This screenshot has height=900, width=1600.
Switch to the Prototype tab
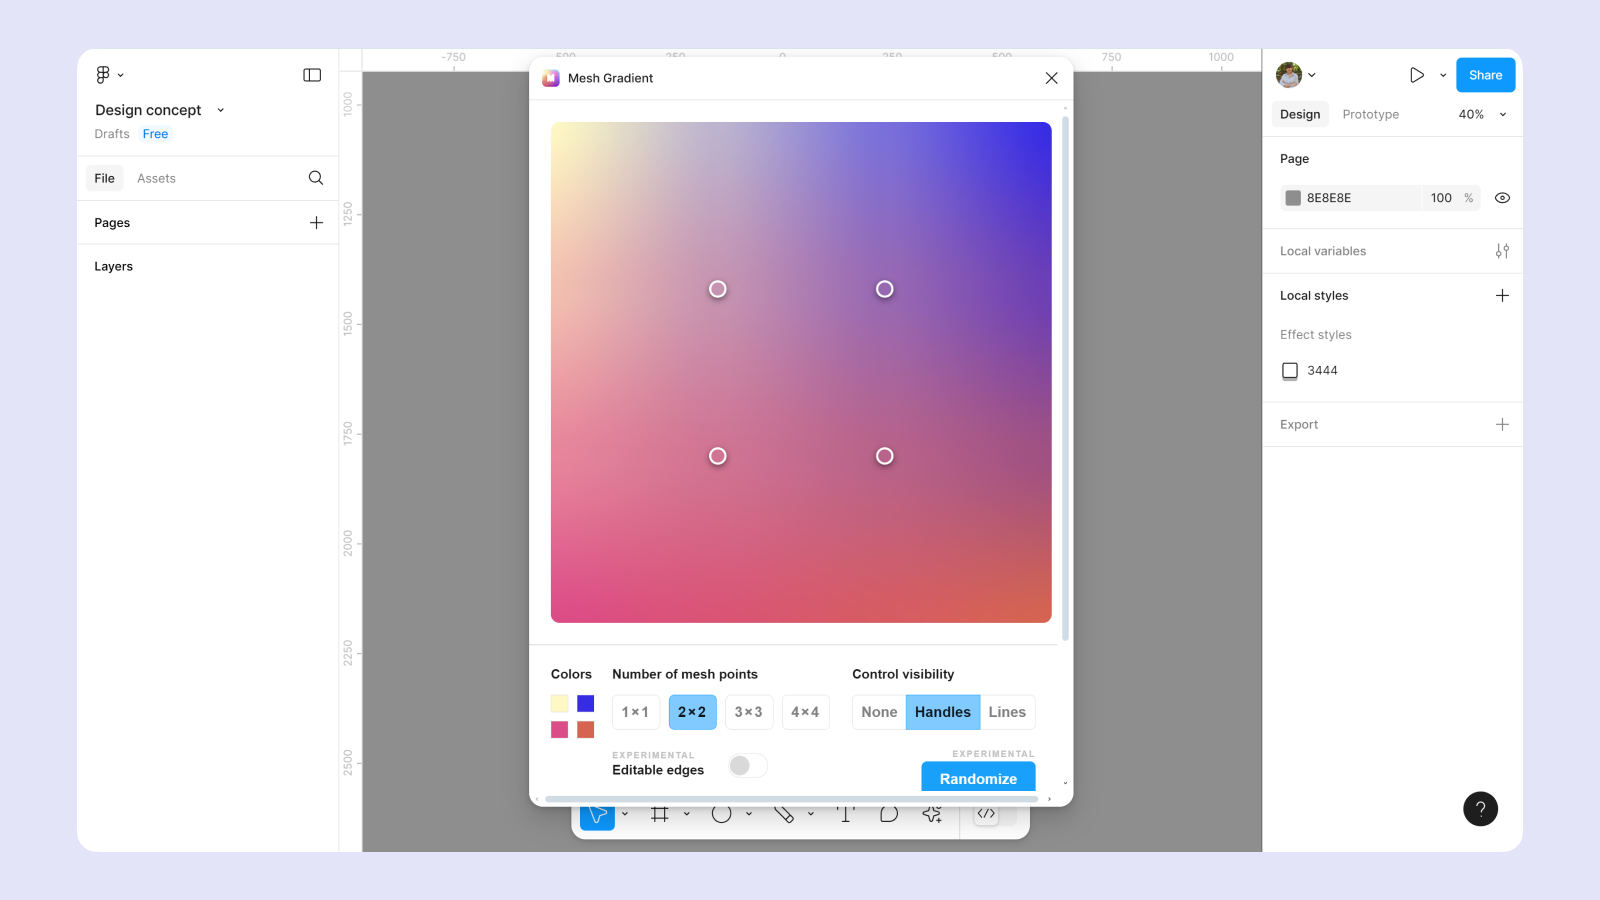pos(1370,114)
